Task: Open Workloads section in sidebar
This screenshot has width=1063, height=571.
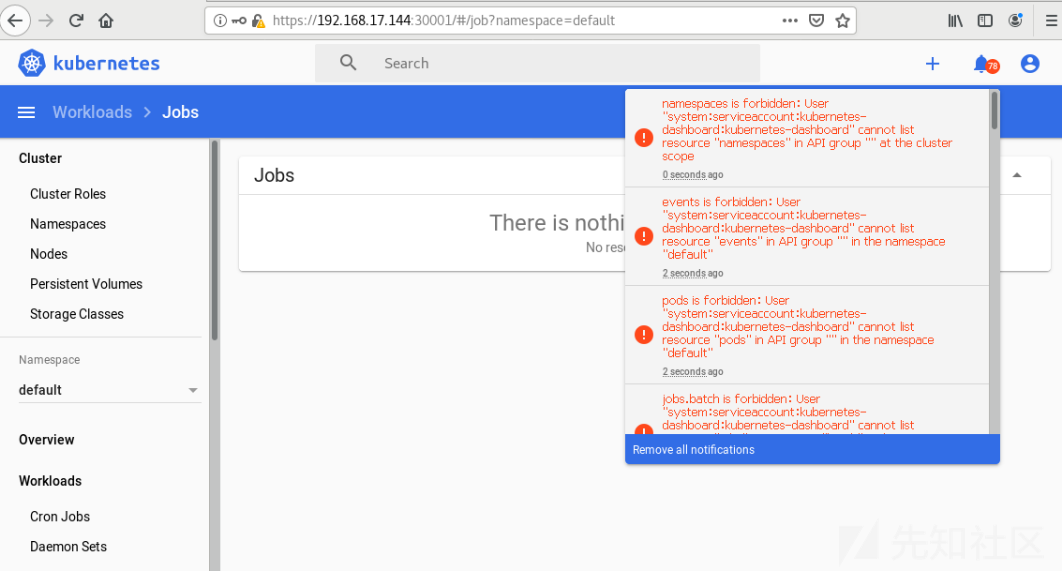Action: [50, 481]
